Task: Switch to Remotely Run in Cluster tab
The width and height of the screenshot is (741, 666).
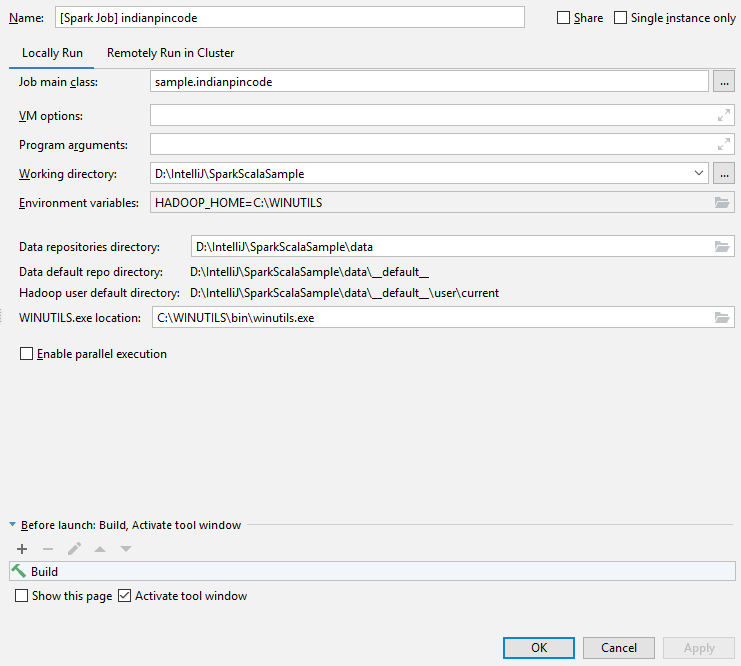Action: tap(170, 53)
